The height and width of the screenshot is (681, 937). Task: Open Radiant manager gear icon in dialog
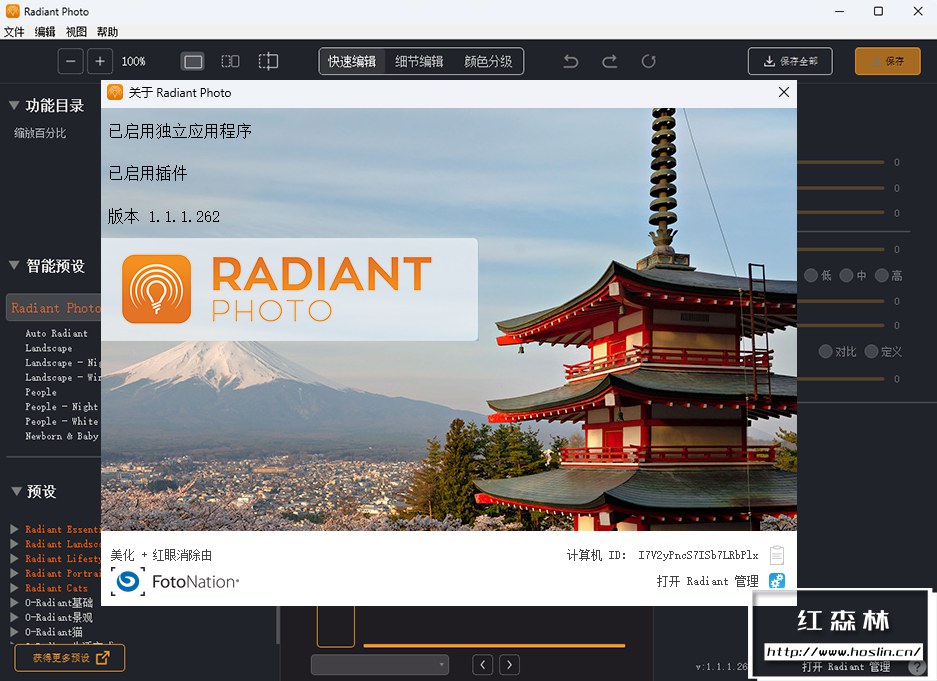(x=777, y=581)
